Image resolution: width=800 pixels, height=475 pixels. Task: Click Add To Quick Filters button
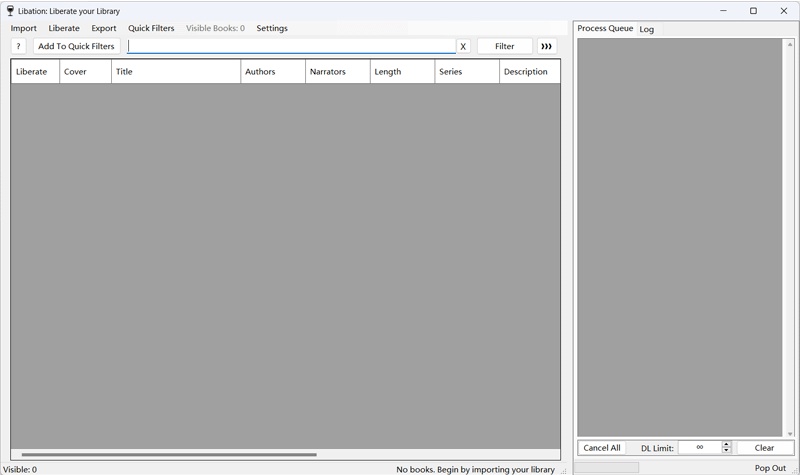77,46
